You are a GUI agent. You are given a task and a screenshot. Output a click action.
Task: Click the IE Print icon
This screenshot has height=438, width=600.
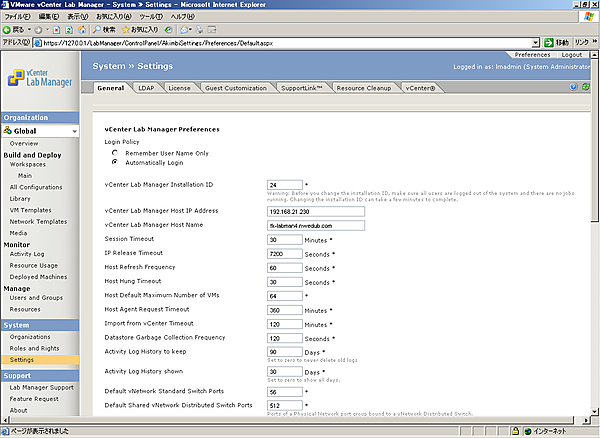coord(199,29)
